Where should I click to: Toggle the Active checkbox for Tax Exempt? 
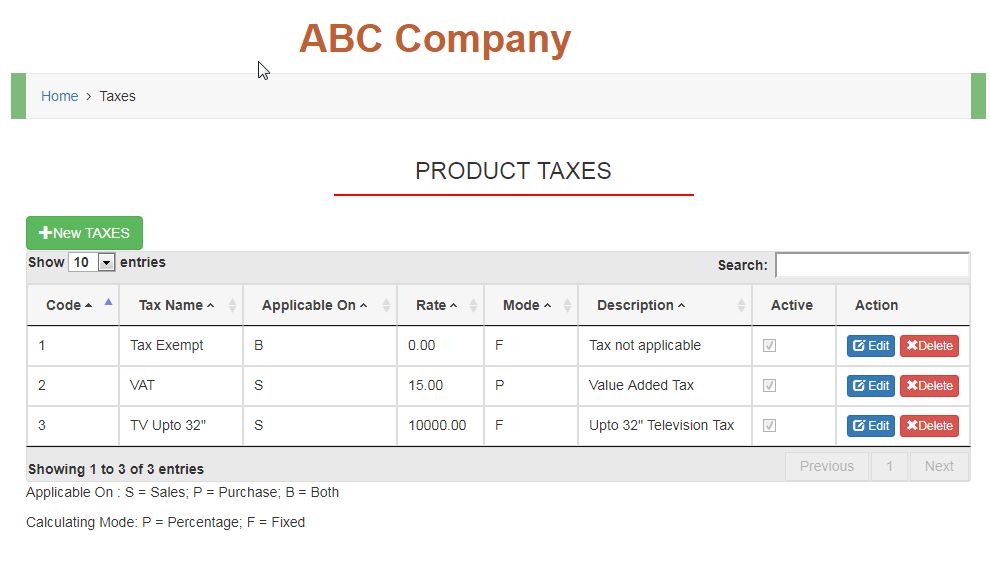click(x=769, y=346)
